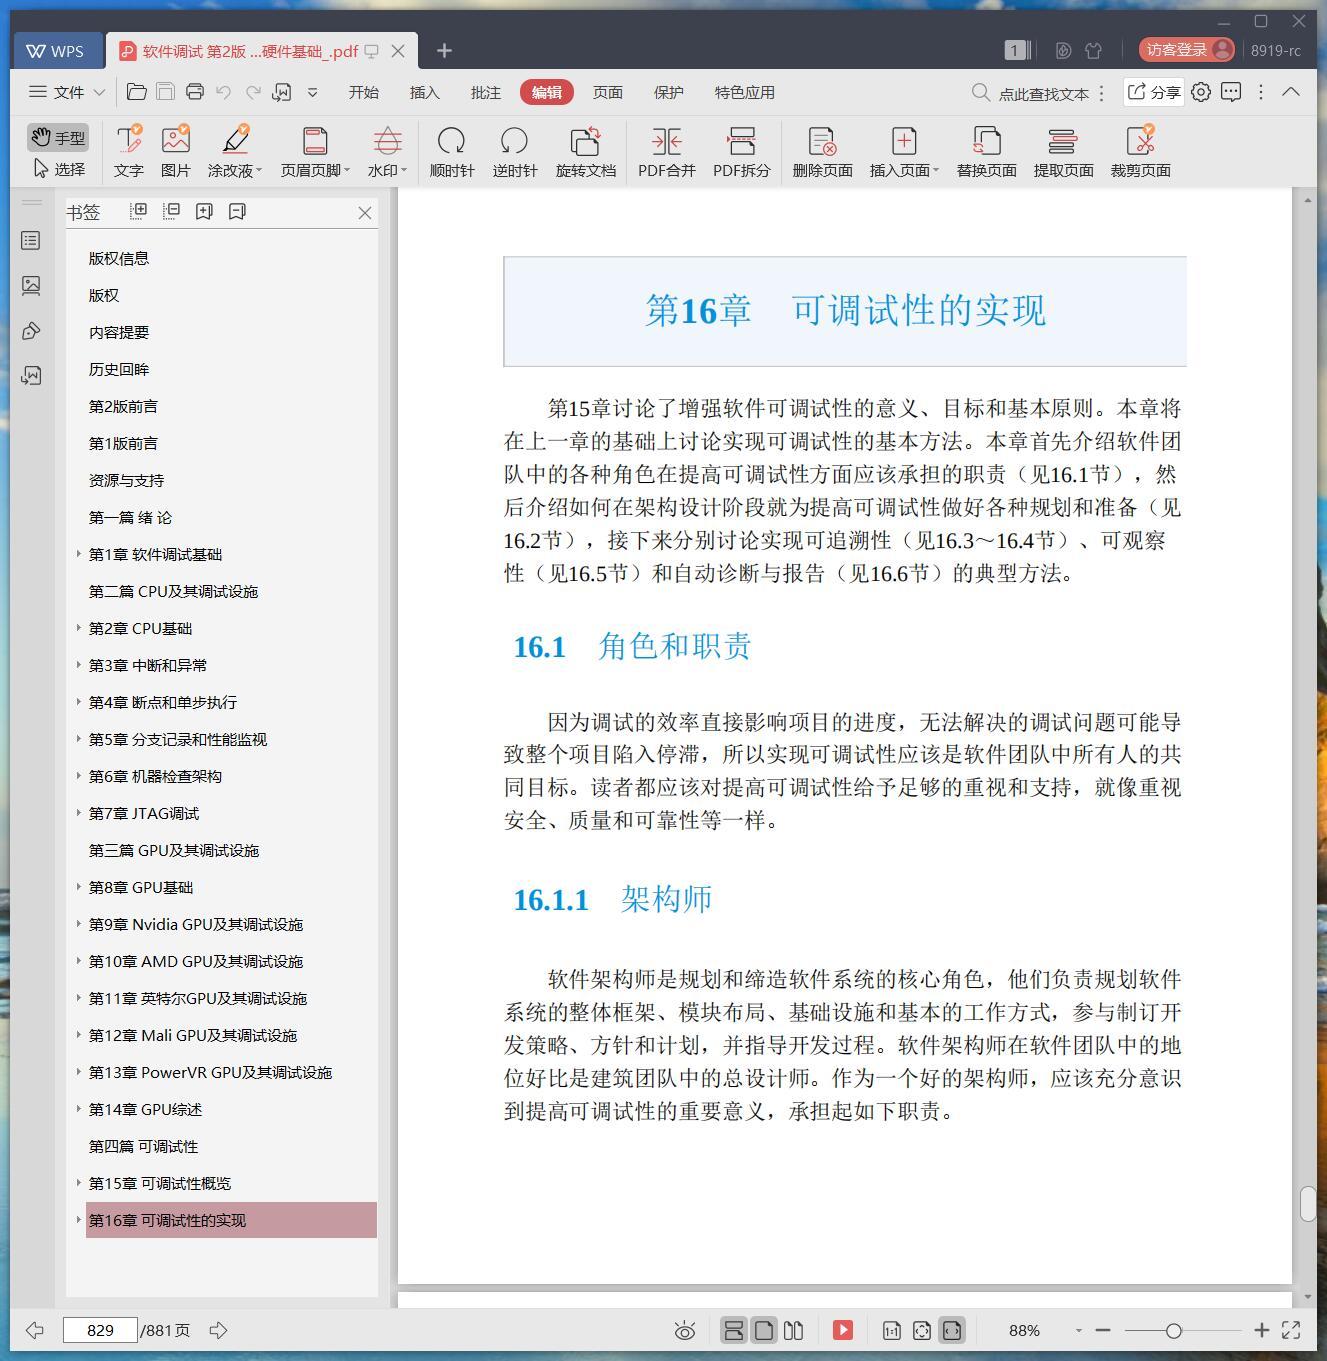The height and width of the screenshot is (1361, 1327).
Task: Click PDF Merge (PDF合并)
Action: point(667,152)
